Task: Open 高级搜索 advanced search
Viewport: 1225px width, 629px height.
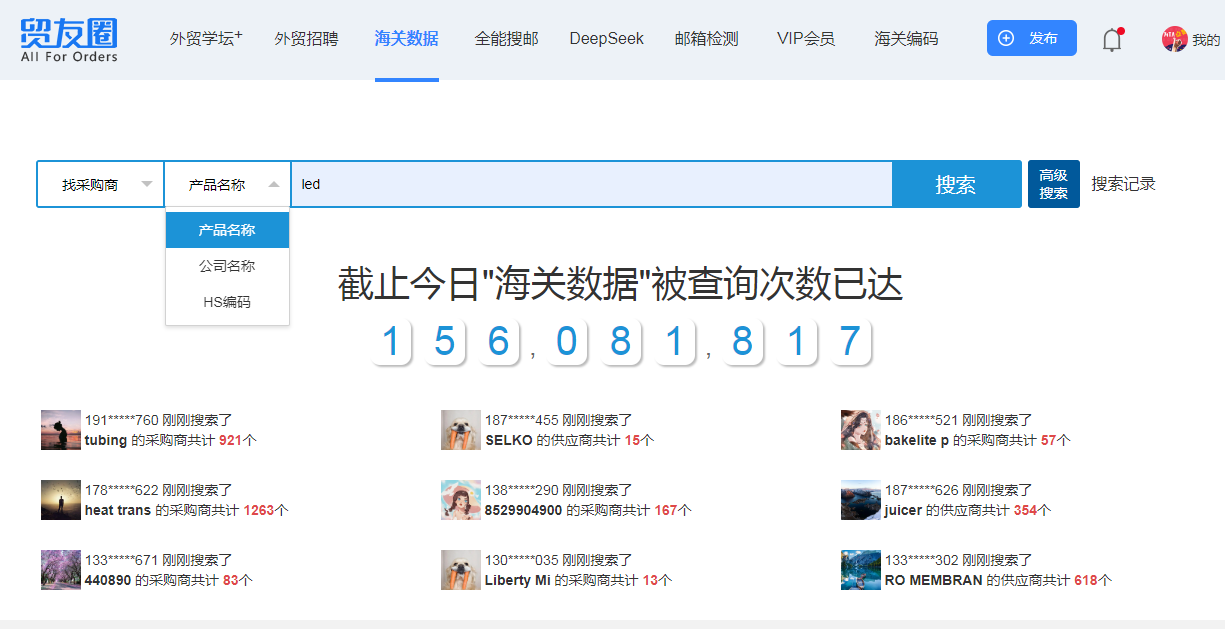Action: [x=1053, y=184]
